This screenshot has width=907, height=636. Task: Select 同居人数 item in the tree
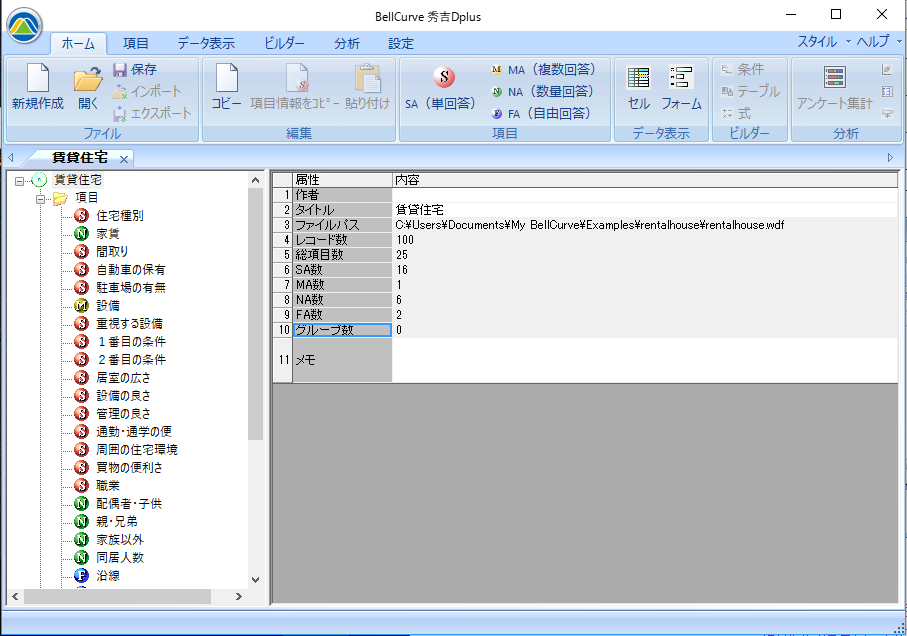120,557
